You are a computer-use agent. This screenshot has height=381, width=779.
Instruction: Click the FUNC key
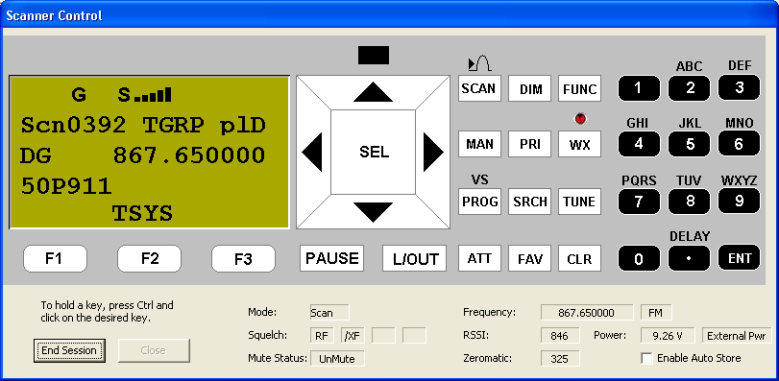[579, 89]
